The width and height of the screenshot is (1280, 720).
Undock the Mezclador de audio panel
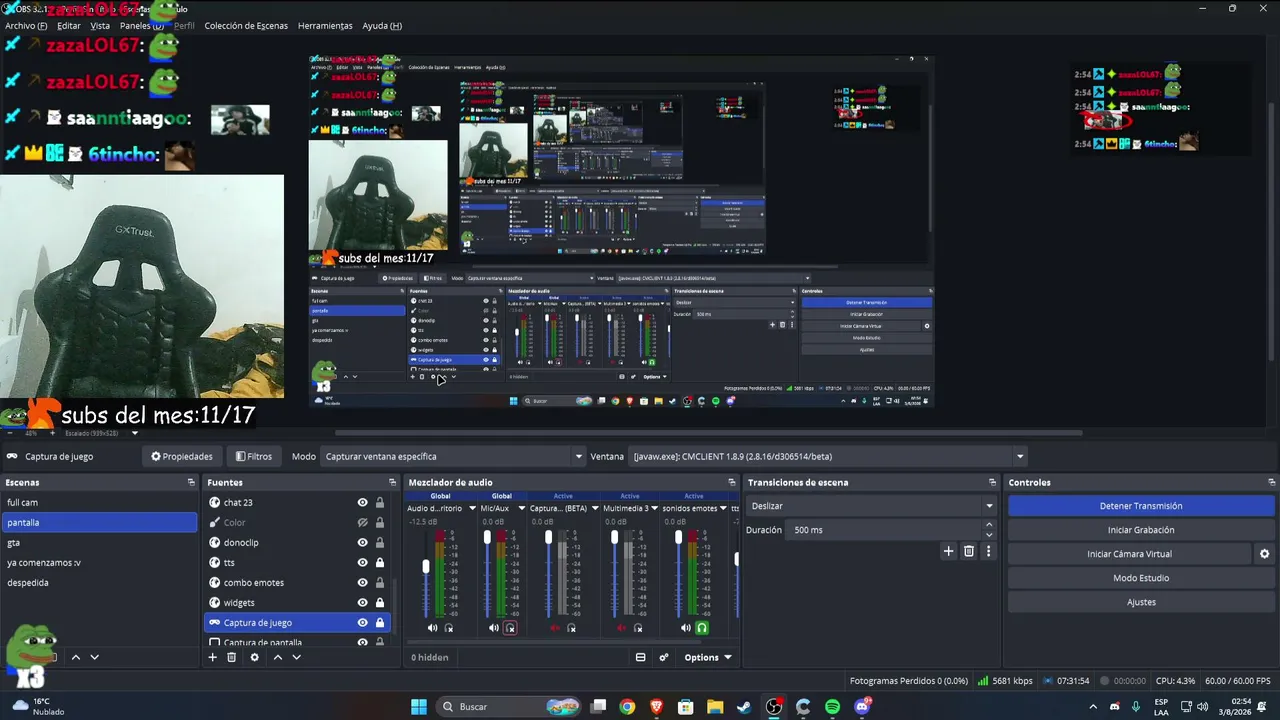(x=731, y=482)
